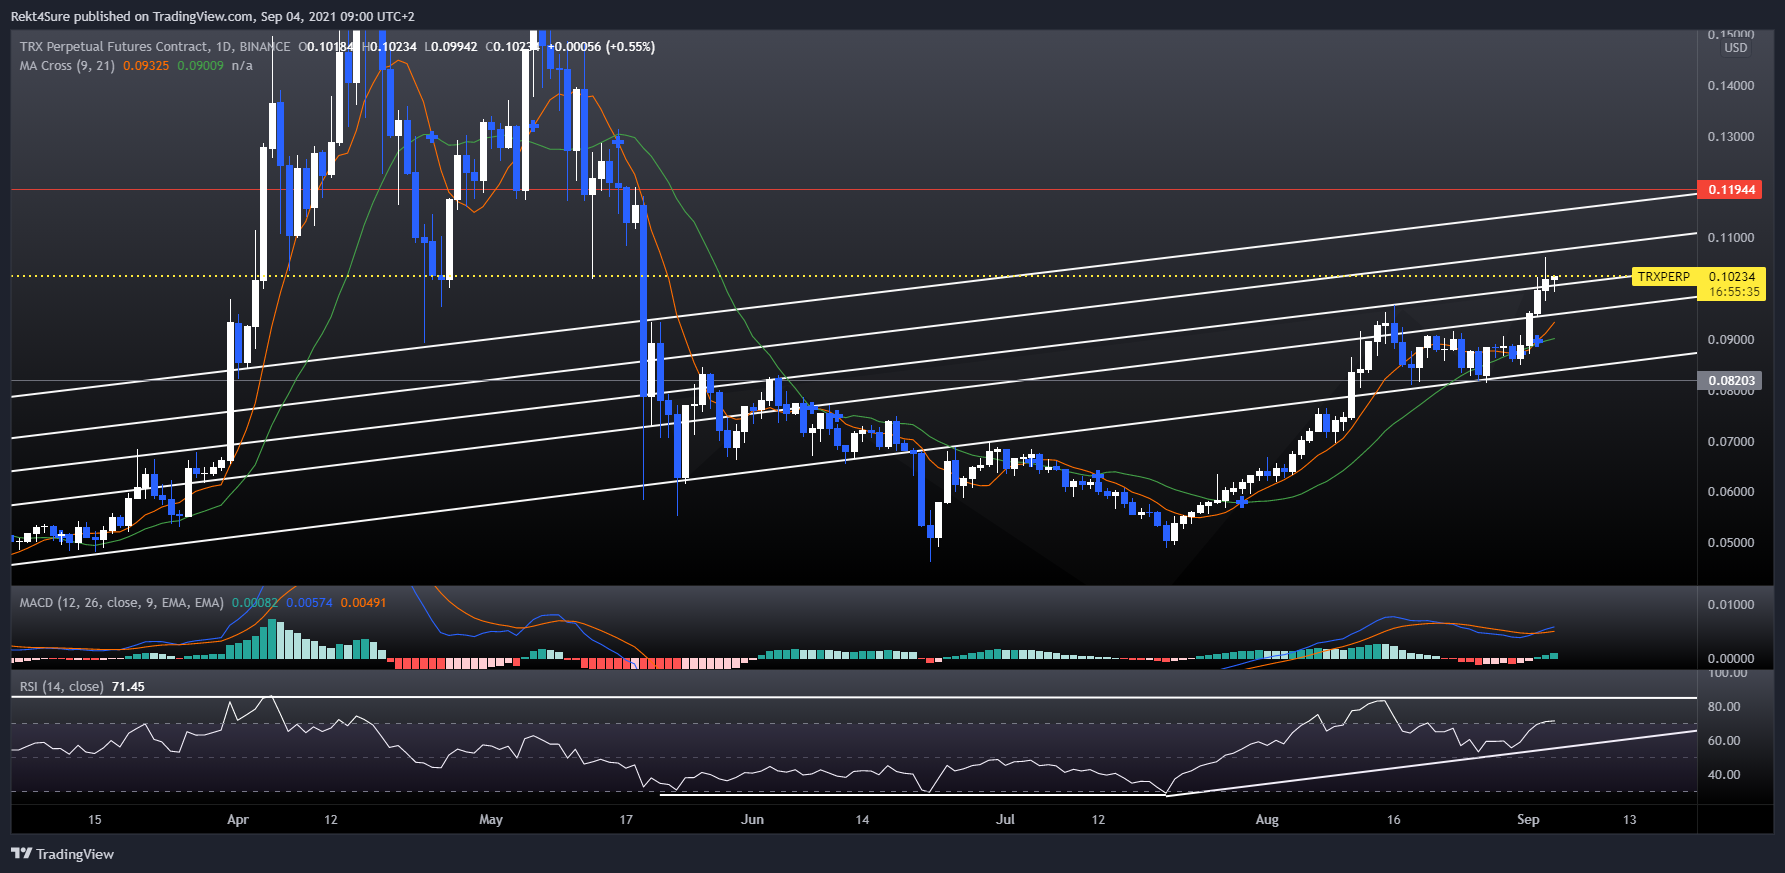
Task: Click the 0.13000 price axis label
Action: tap(1731, 137)
